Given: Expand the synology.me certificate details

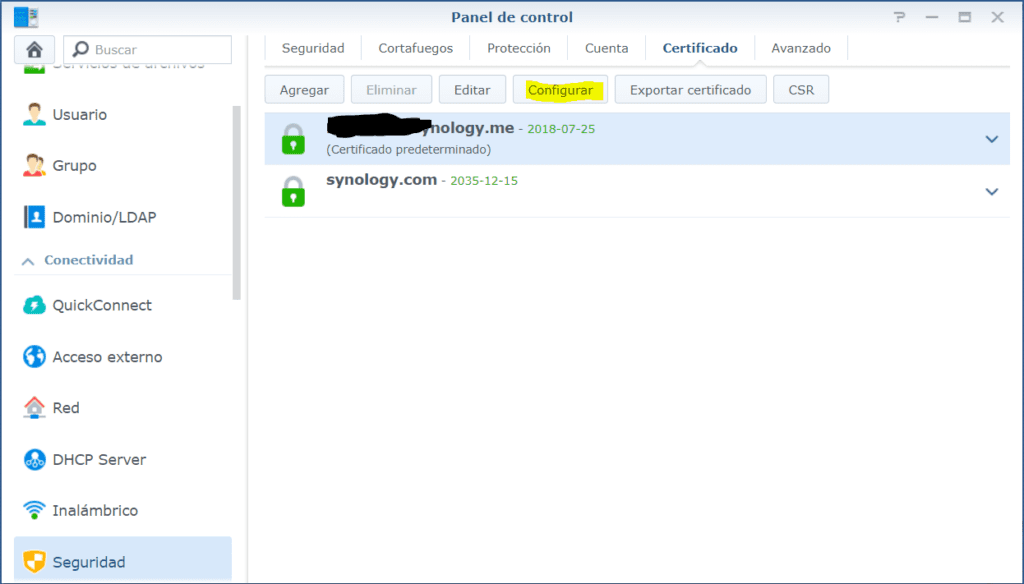Looking at the screenshot, I should pos(991,139).
